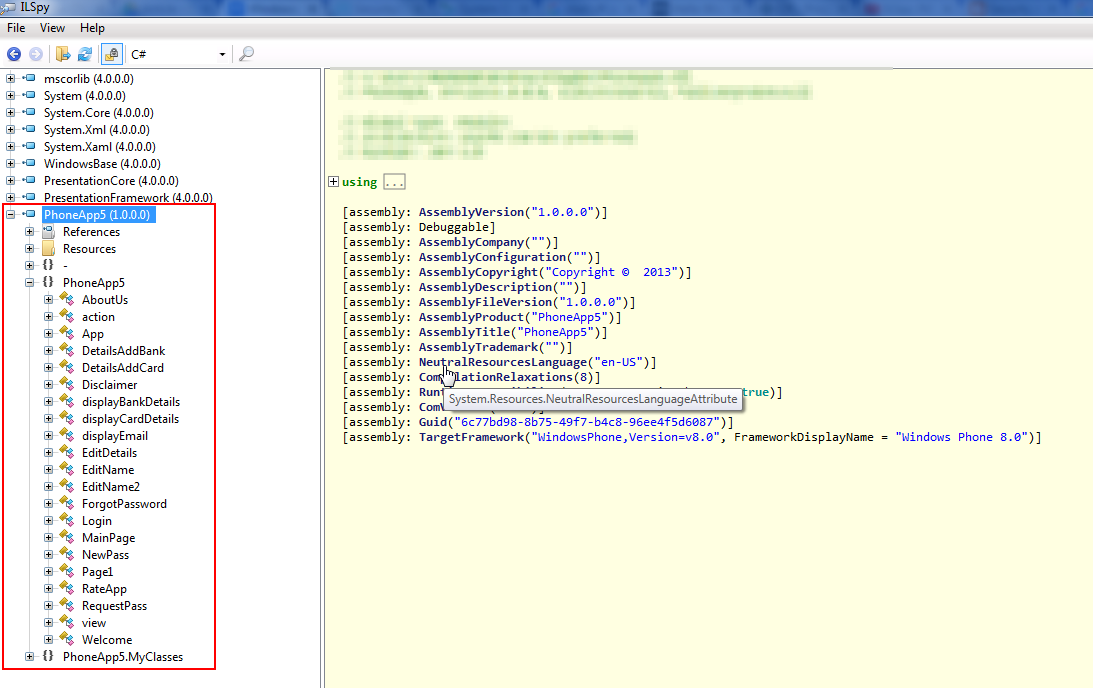Select the view class
Screen dimensions: 1093x688
pyautogui.click(x=93, y=623)
